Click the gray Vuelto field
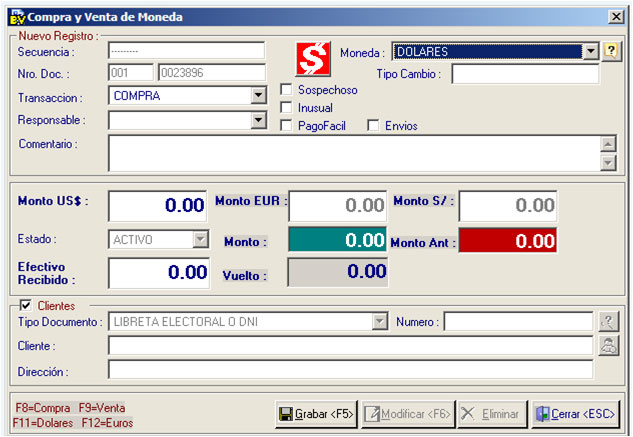 [x=337, y=272]
